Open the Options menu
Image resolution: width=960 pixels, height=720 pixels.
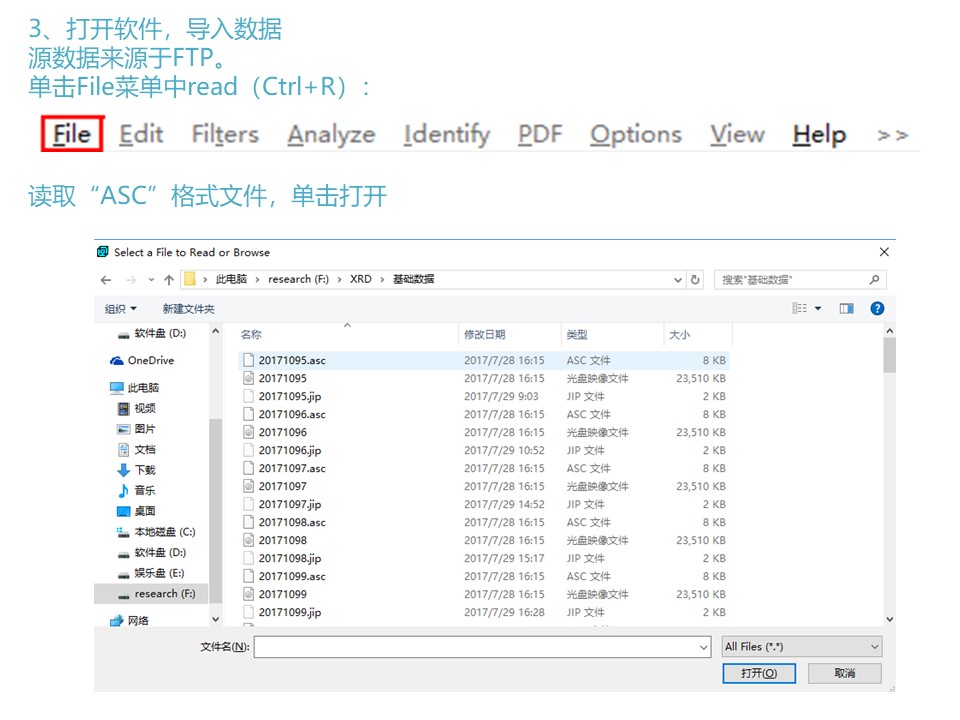[x=636, y=135]
